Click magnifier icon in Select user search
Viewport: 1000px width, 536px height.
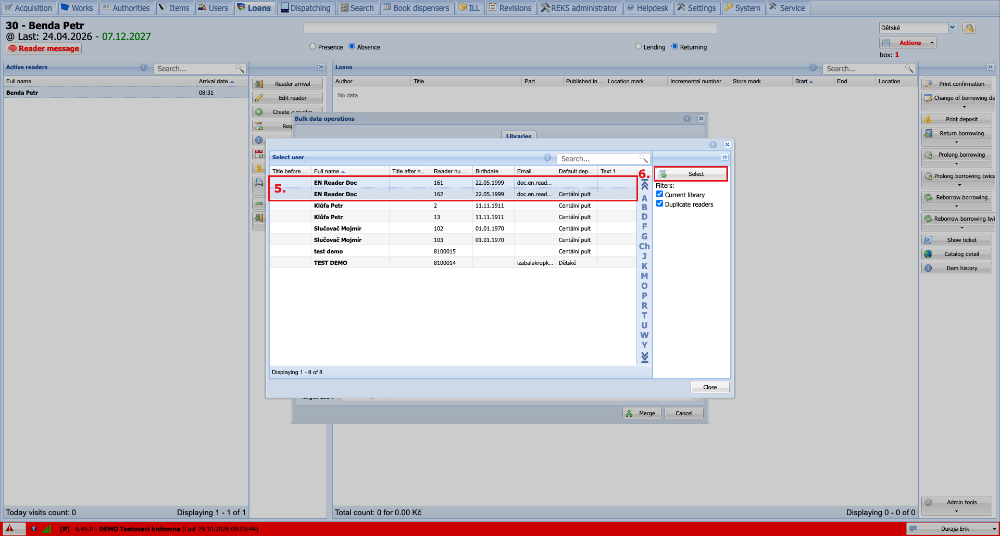coord(644,158)
